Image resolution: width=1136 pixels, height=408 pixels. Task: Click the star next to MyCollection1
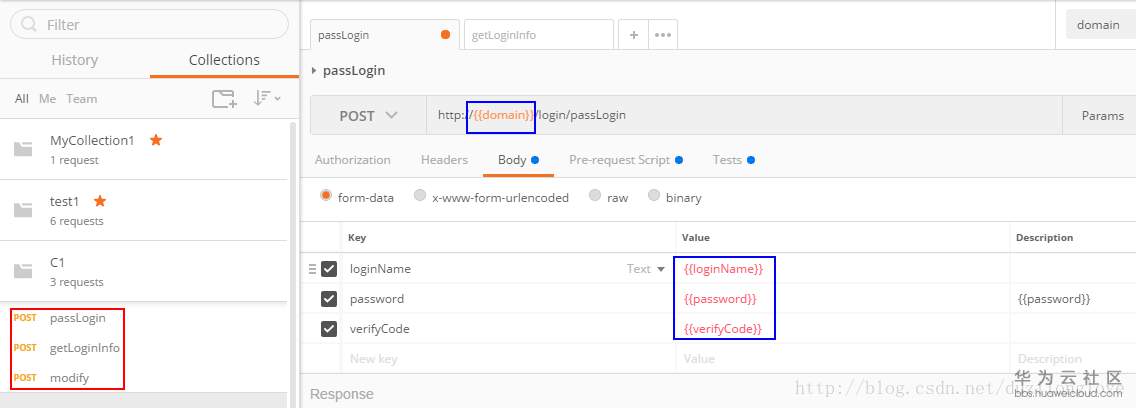155,140
